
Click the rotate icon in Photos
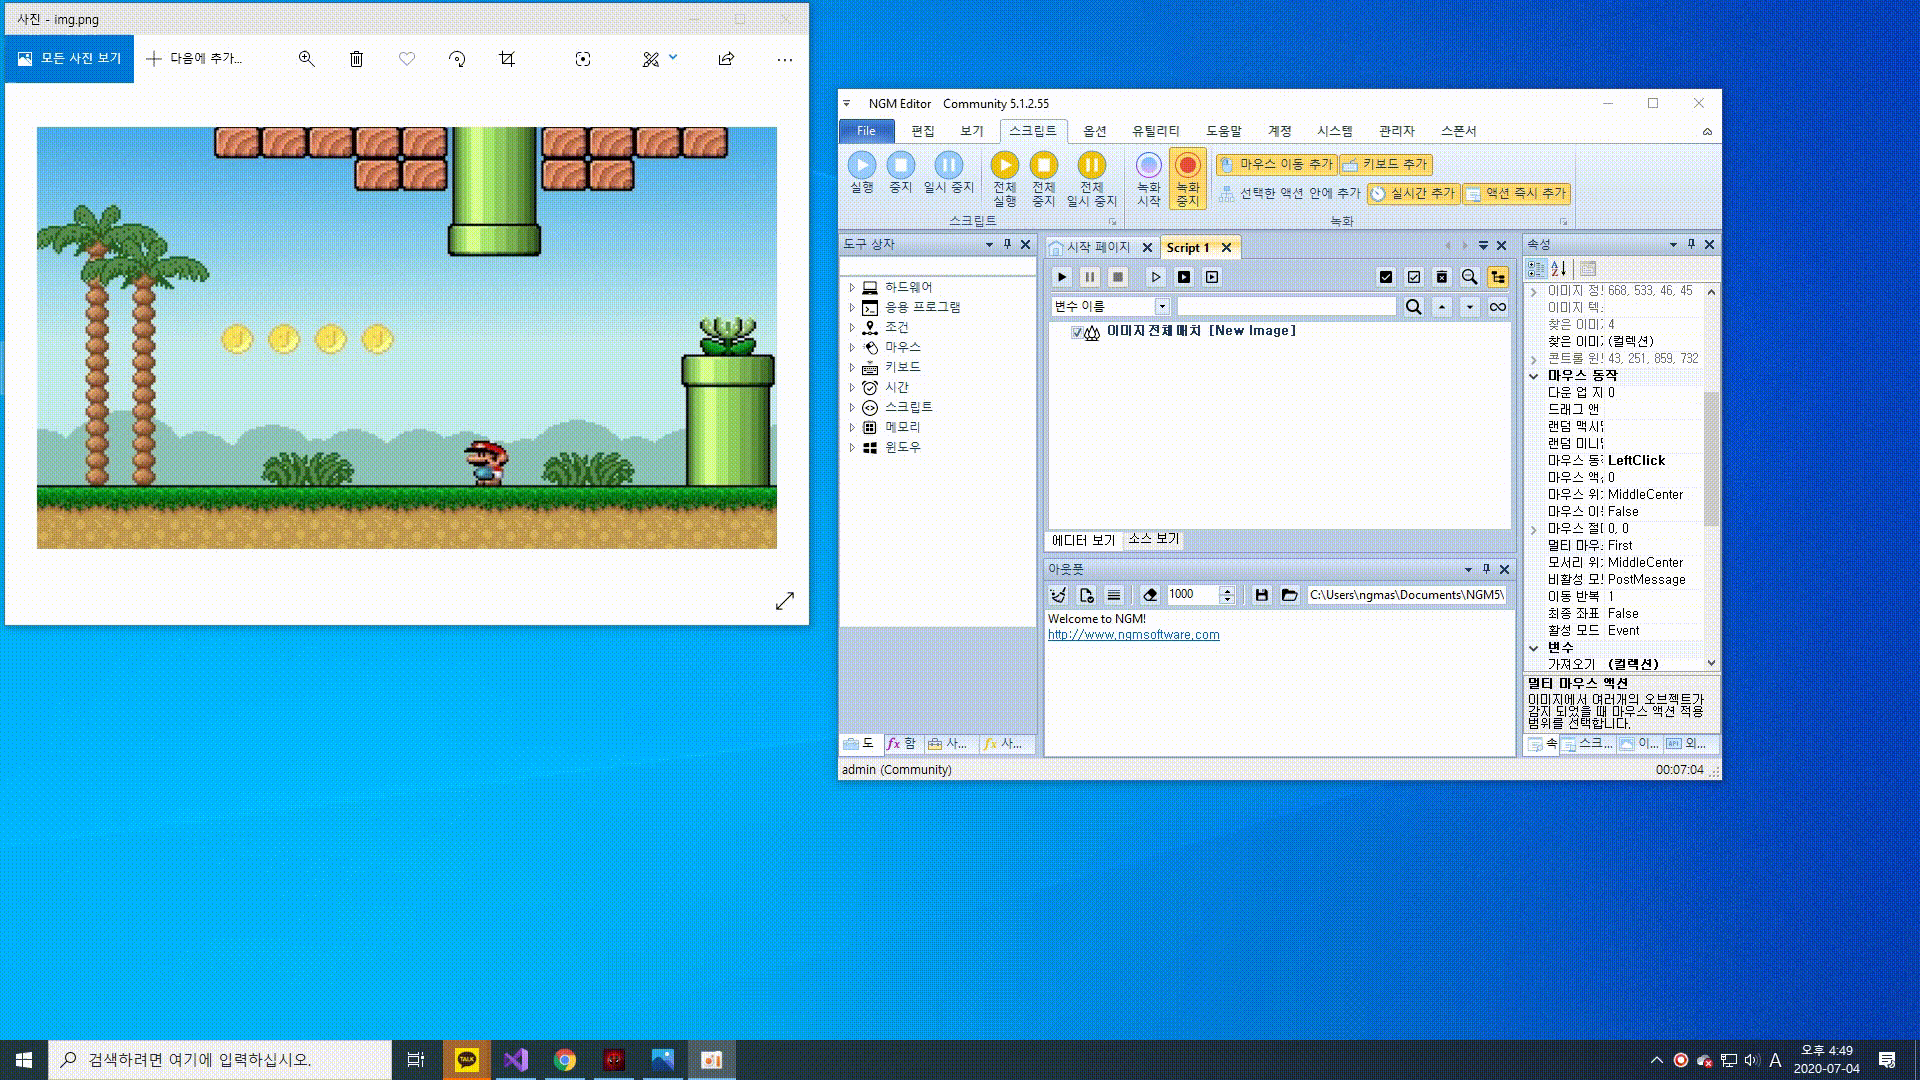tap(457, 59)
